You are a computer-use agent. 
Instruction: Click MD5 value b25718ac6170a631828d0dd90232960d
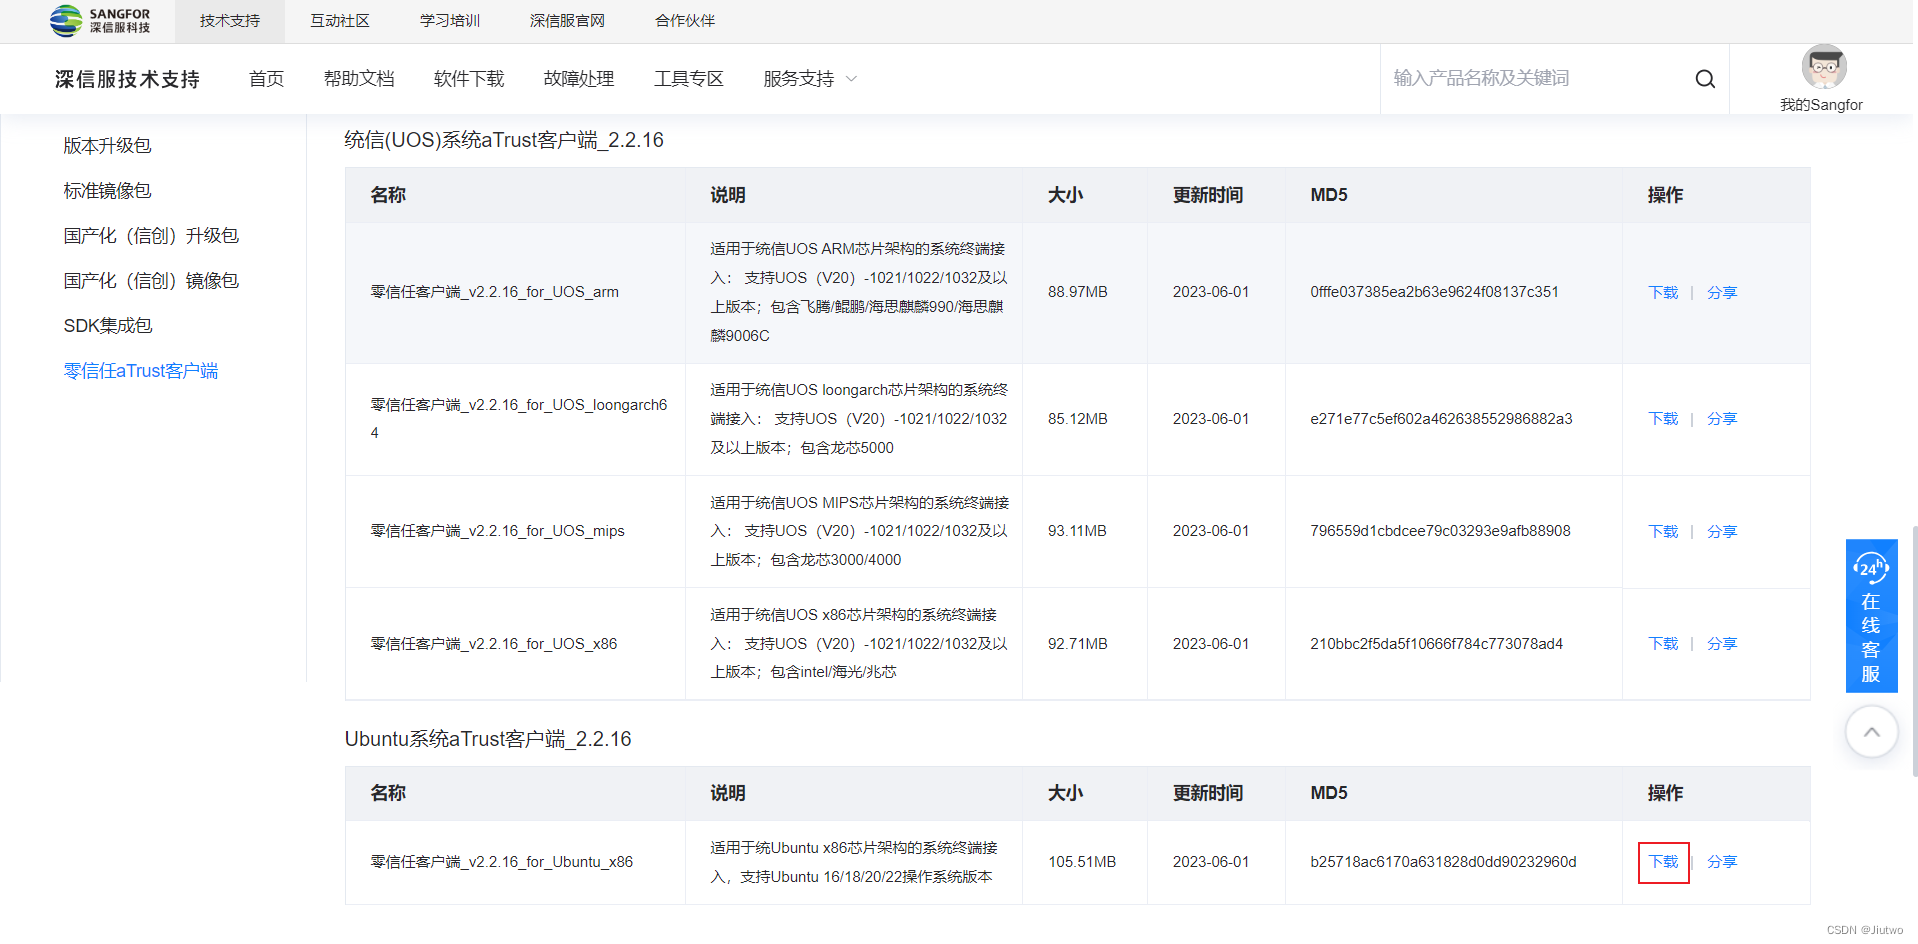coord(1443,862)
